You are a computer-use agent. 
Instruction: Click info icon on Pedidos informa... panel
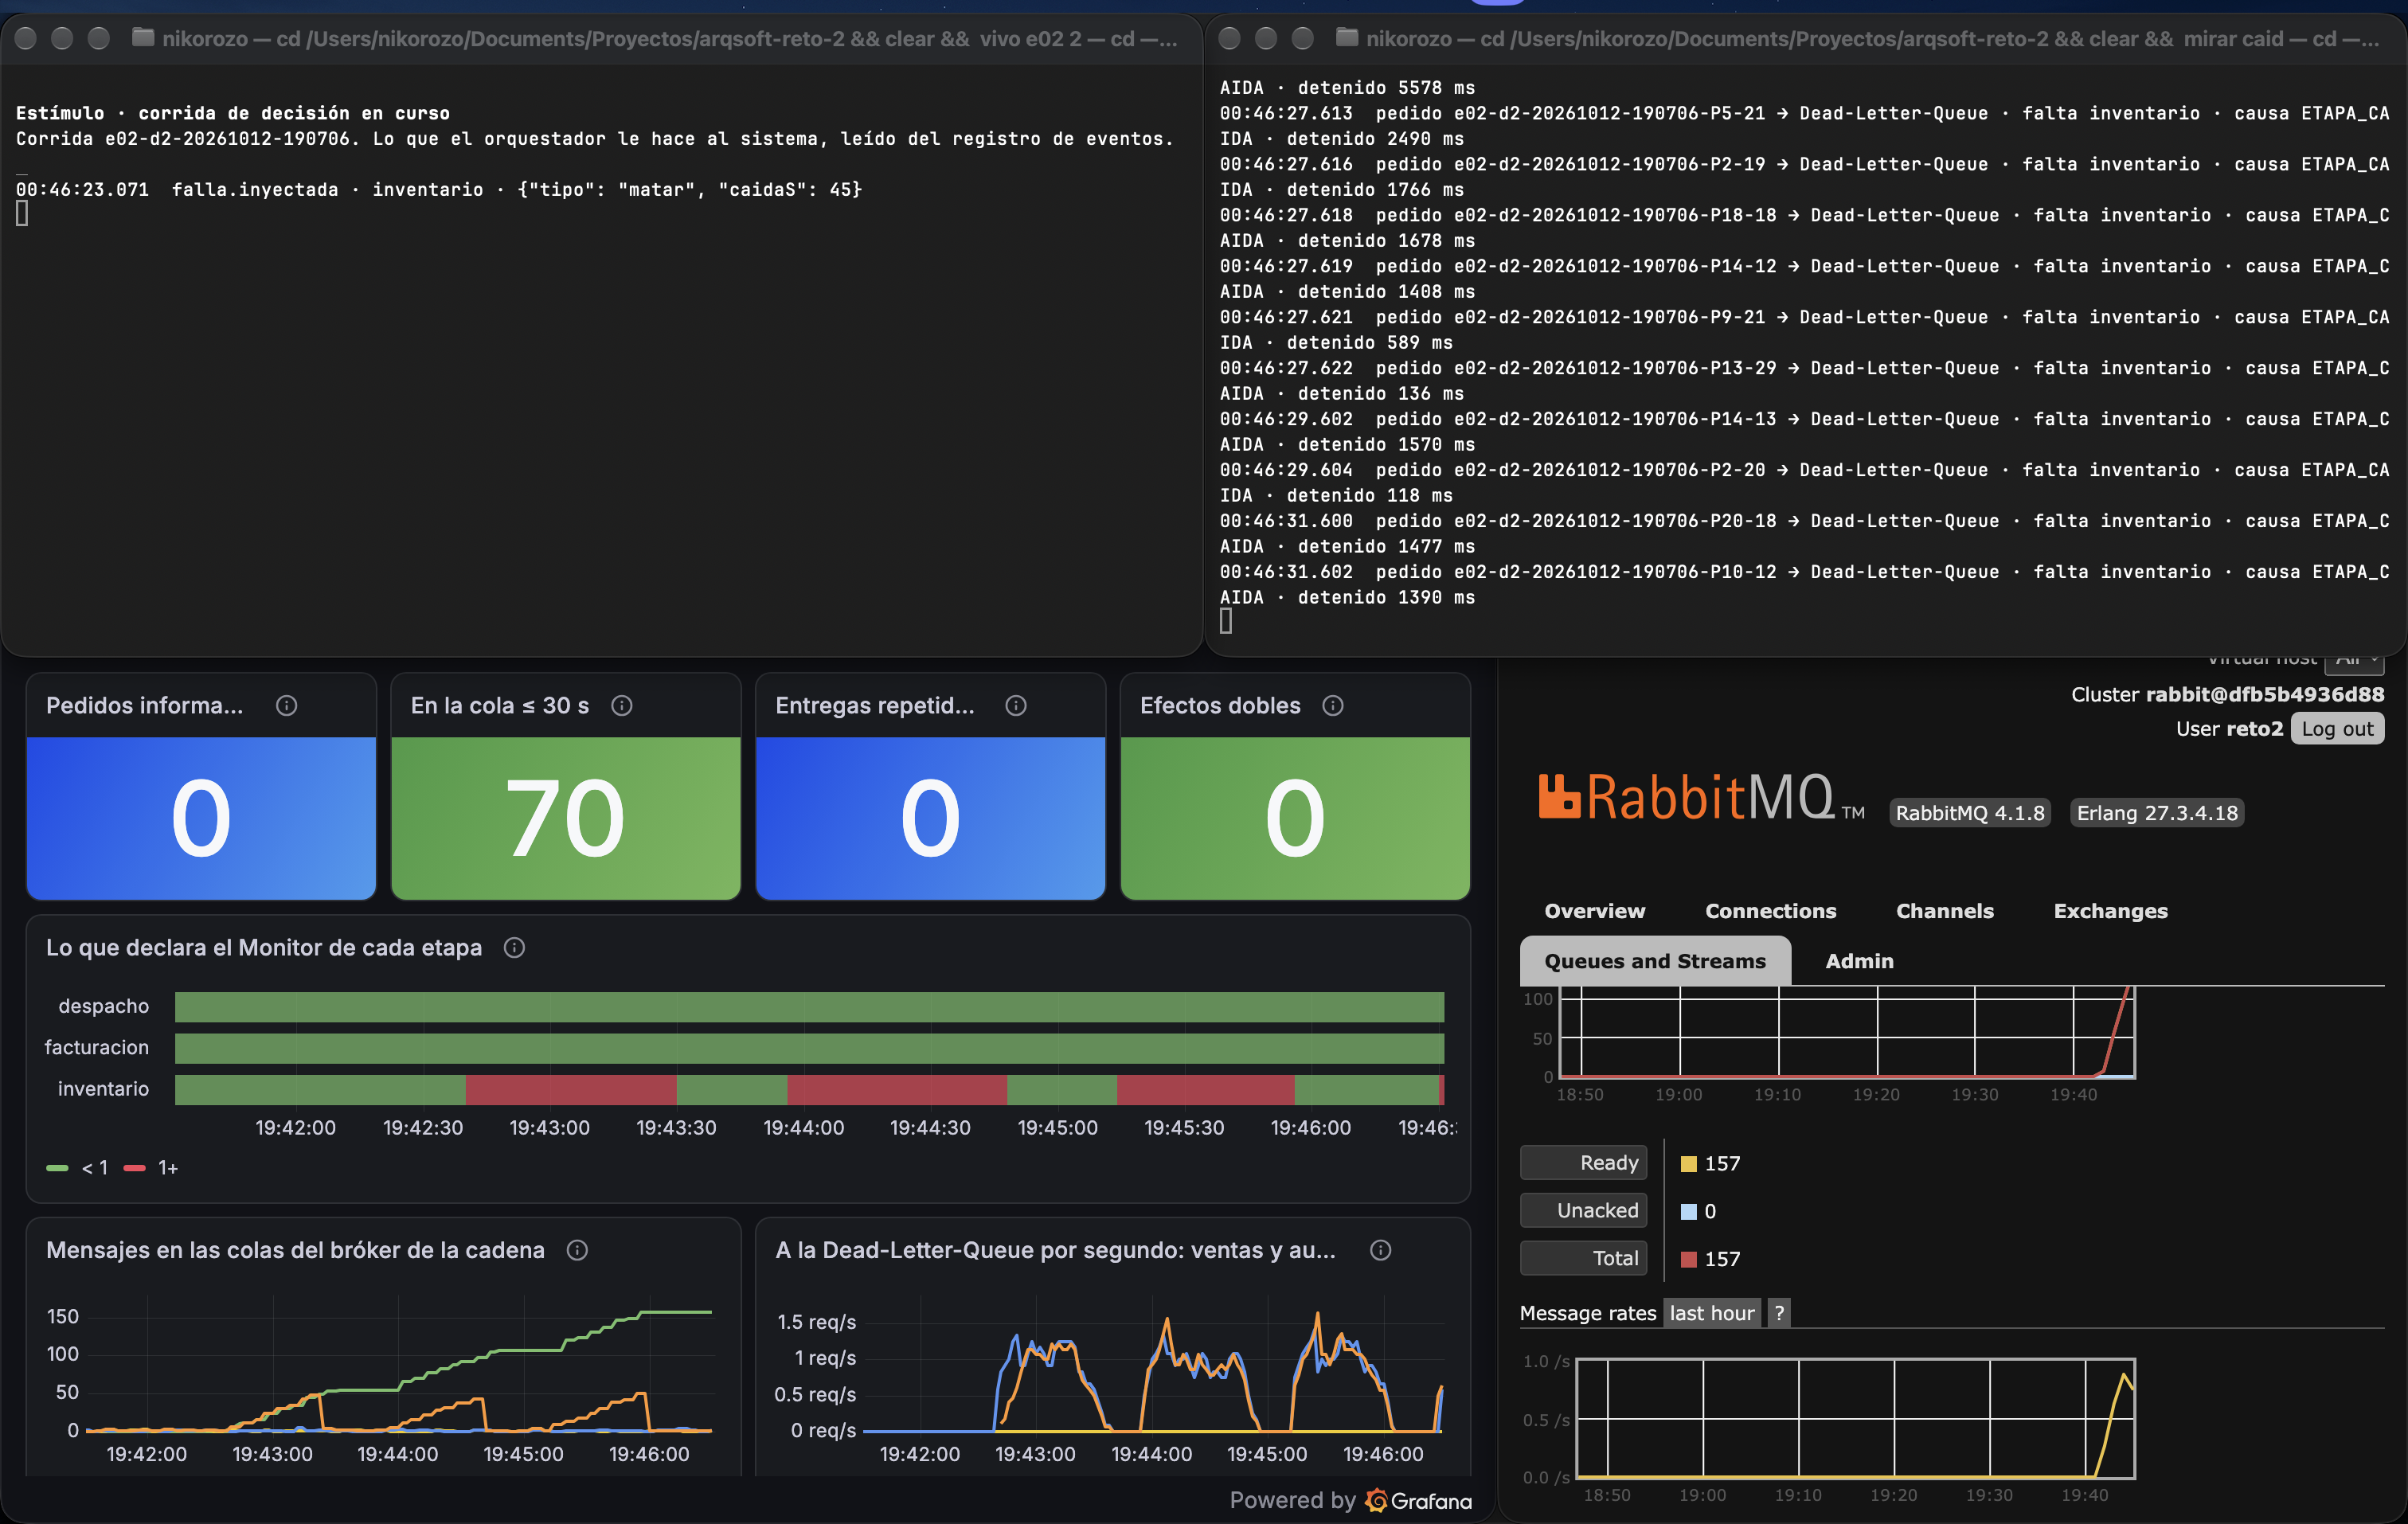(286, 705)
